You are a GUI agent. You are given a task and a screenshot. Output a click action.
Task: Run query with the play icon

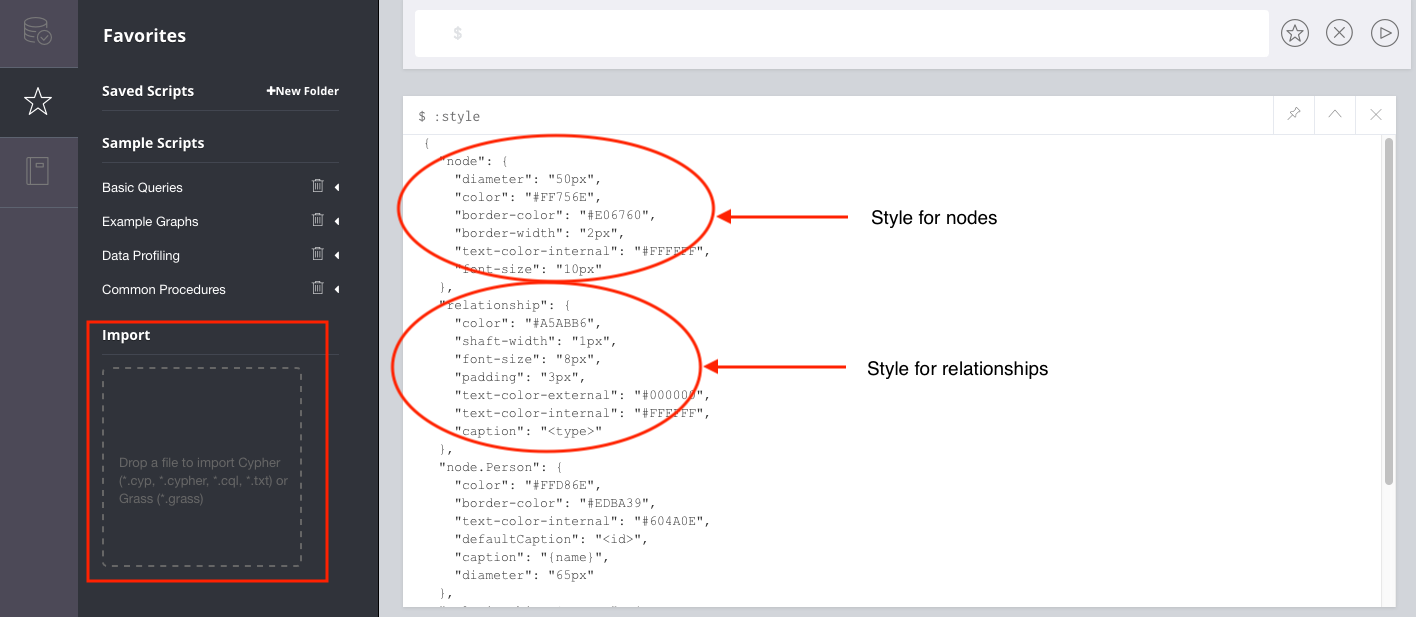[x=1384, y=33]
